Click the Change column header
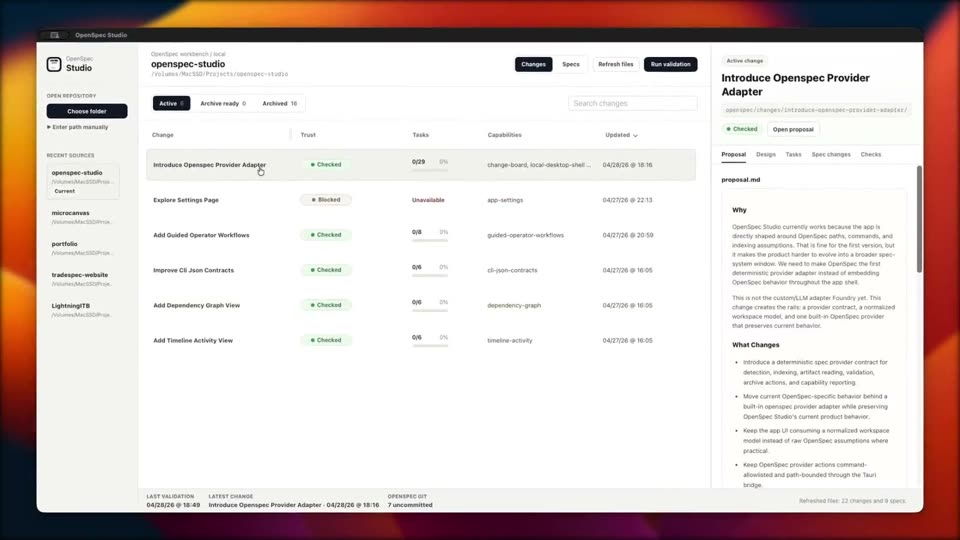Image resolution: width=960 pixels, height=540 pixels. click(163, 135)
